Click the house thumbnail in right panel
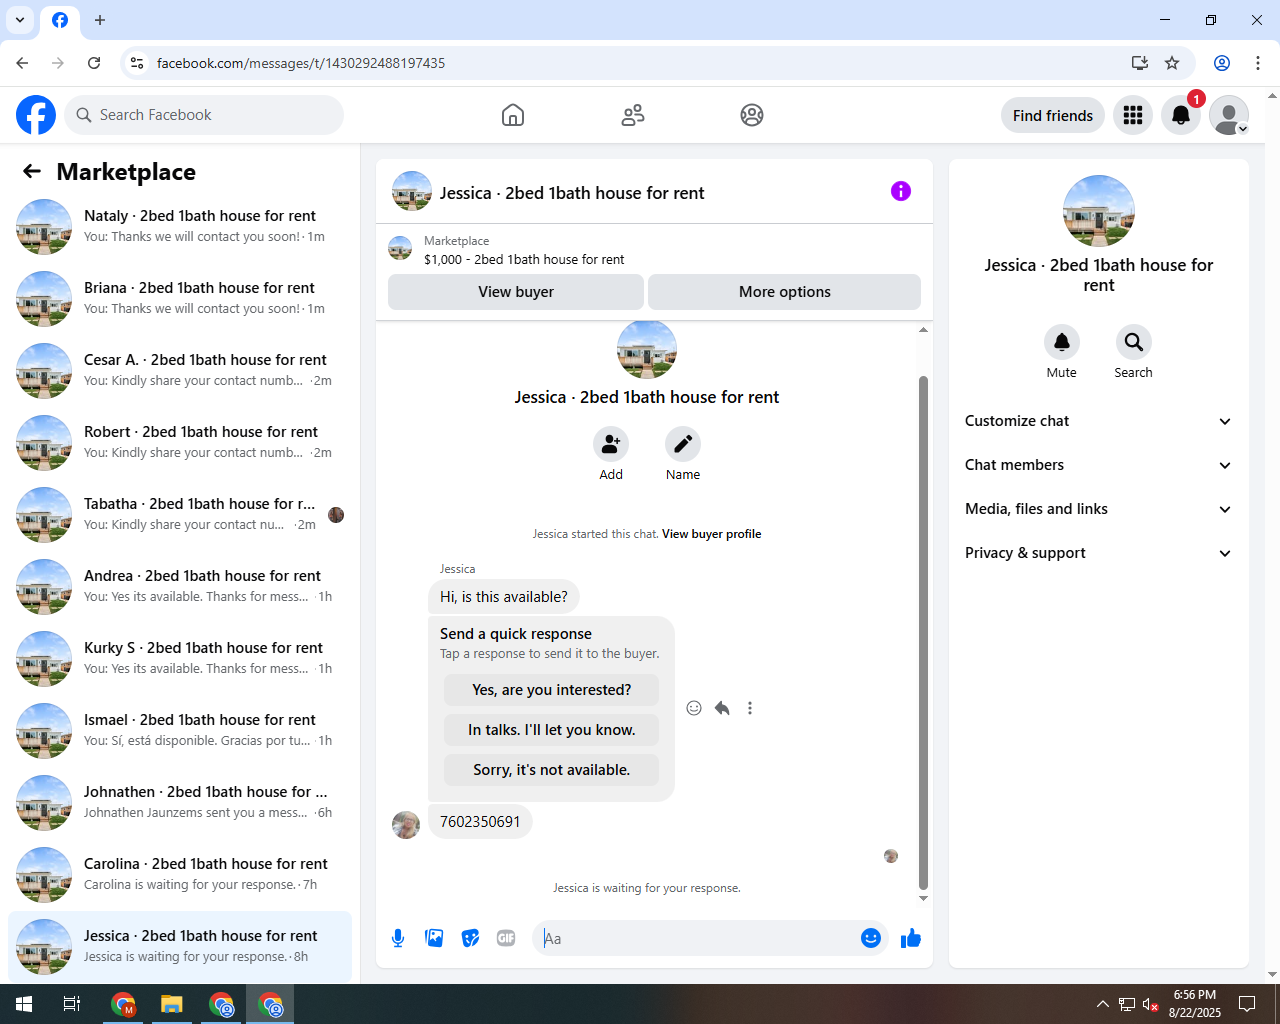Screen dimensions: 1280x1024 [1099, 211]
